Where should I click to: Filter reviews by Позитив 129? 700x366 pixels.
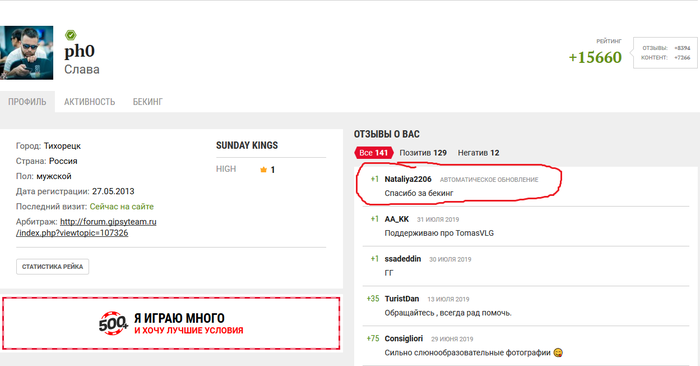click(x=423, y=153)
